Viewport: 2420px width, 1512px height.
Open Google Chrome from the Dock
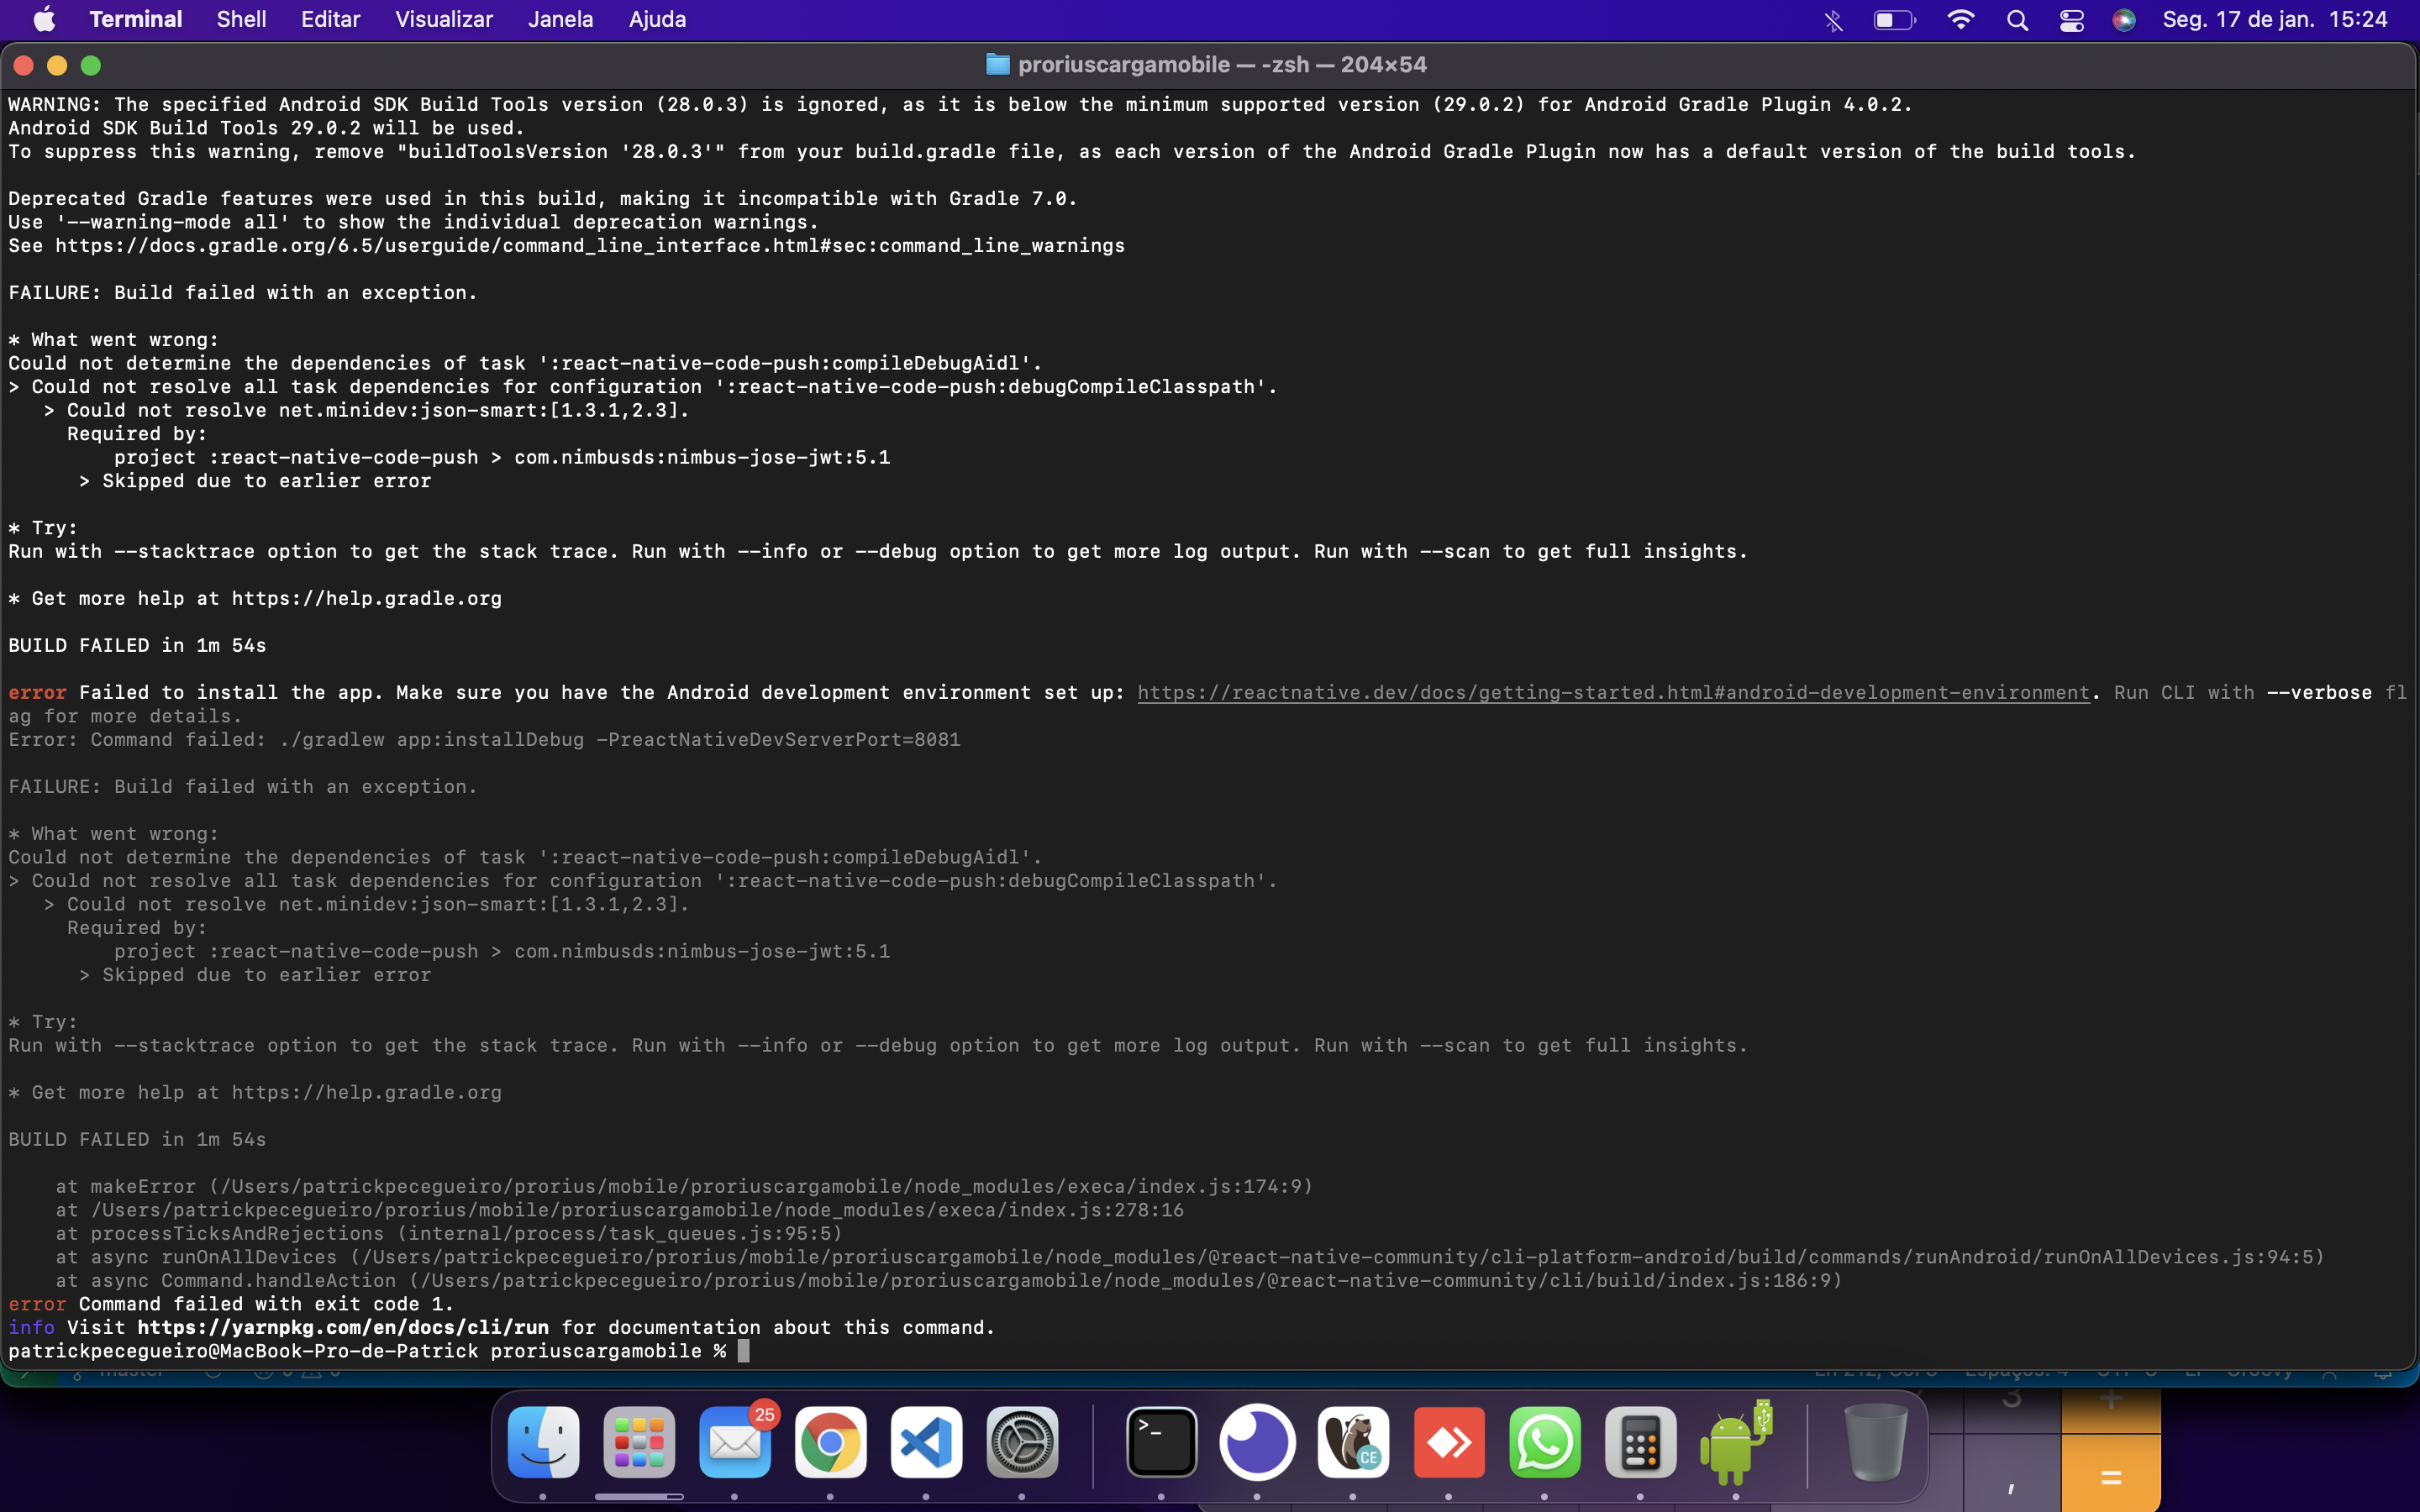pyautogui.click(x=830, y=1442)
